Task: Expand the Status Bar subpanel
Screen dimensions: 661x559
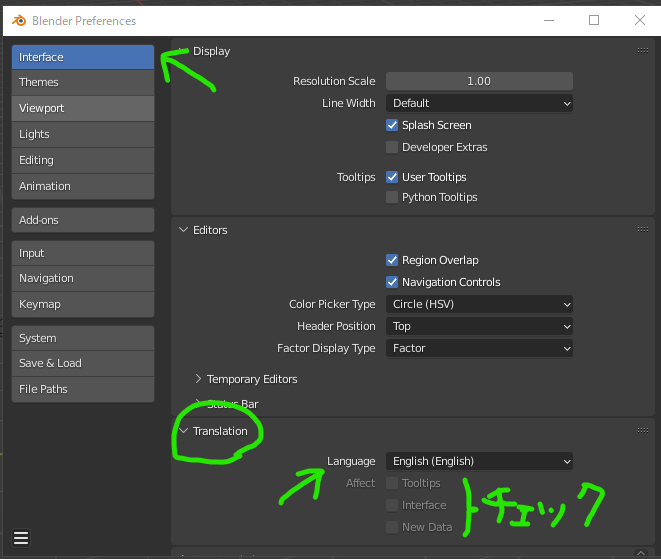Action: (198, 403)
